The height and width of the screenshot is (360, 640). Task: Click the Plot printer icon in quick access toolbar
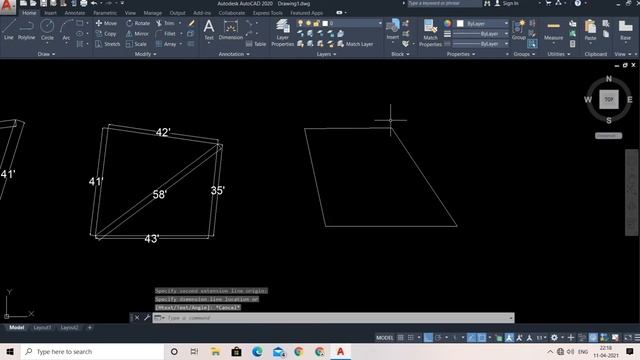click(83, 3)
